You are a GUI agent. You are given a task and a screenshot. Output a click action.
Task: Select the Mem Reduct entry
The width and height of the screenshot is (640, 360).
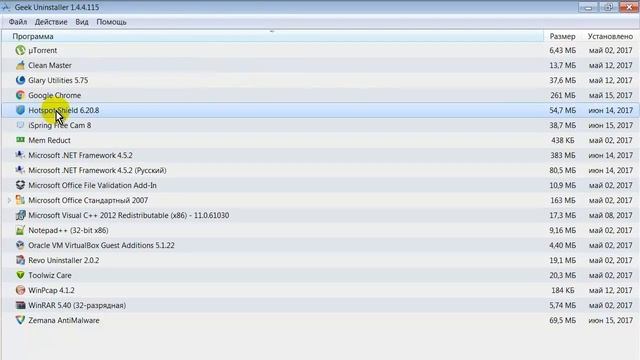click(49, 140)
